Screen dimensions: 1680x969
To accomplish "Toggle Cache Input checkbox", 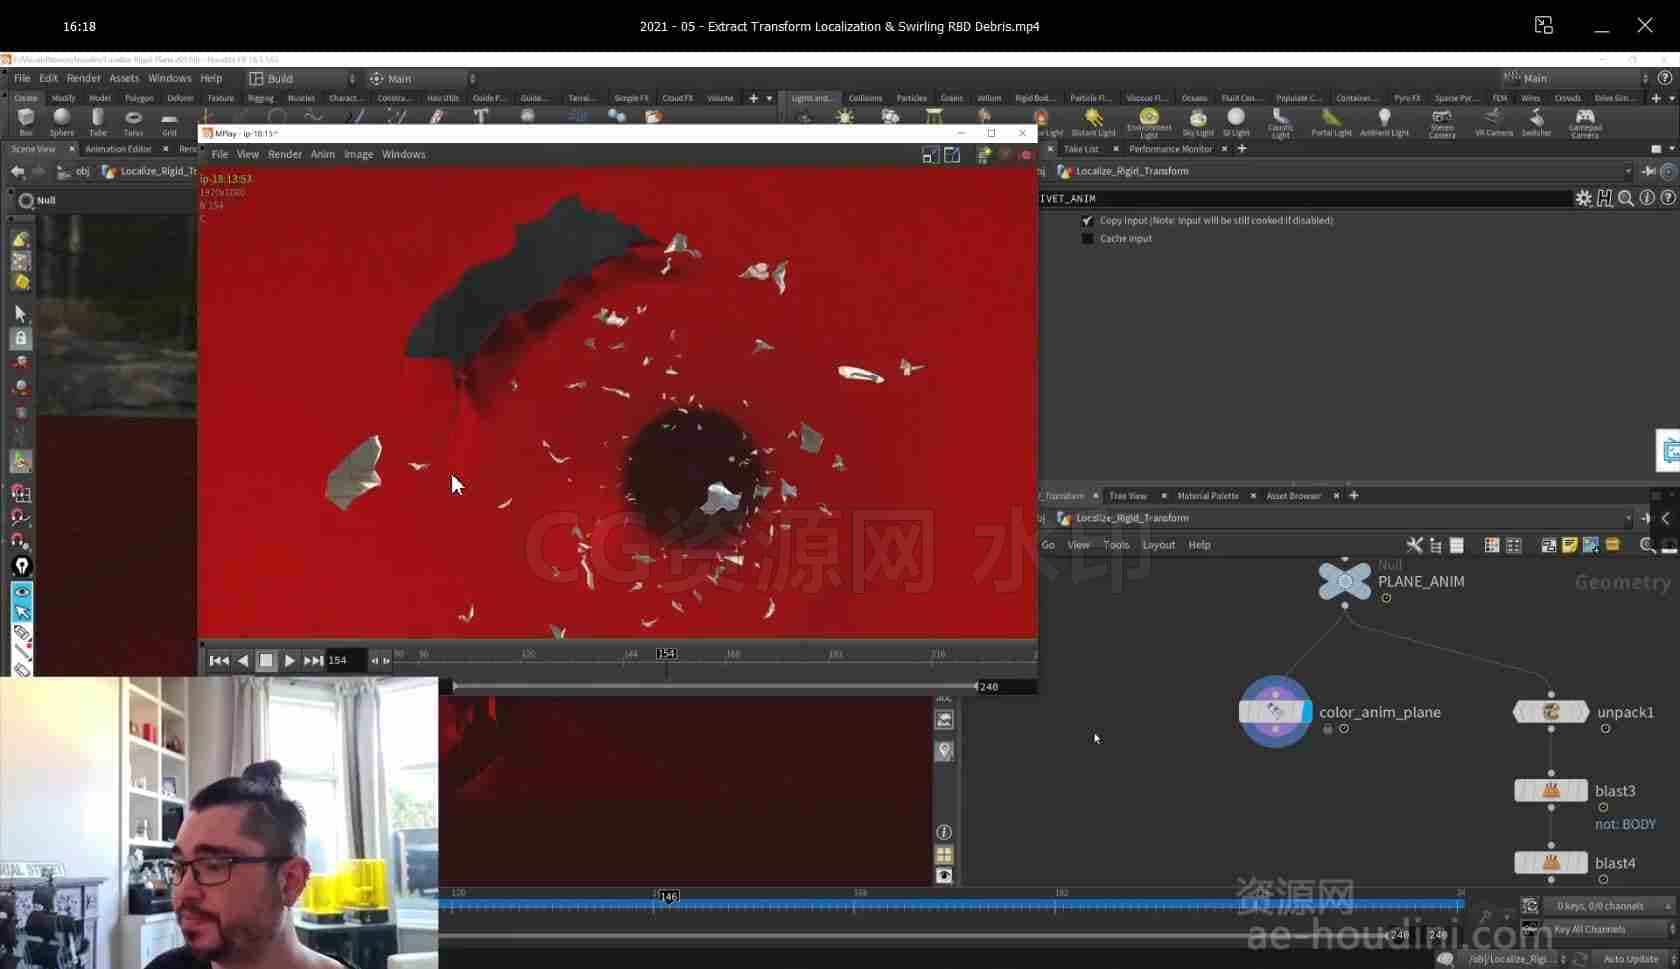I will tap(1087, 238).
